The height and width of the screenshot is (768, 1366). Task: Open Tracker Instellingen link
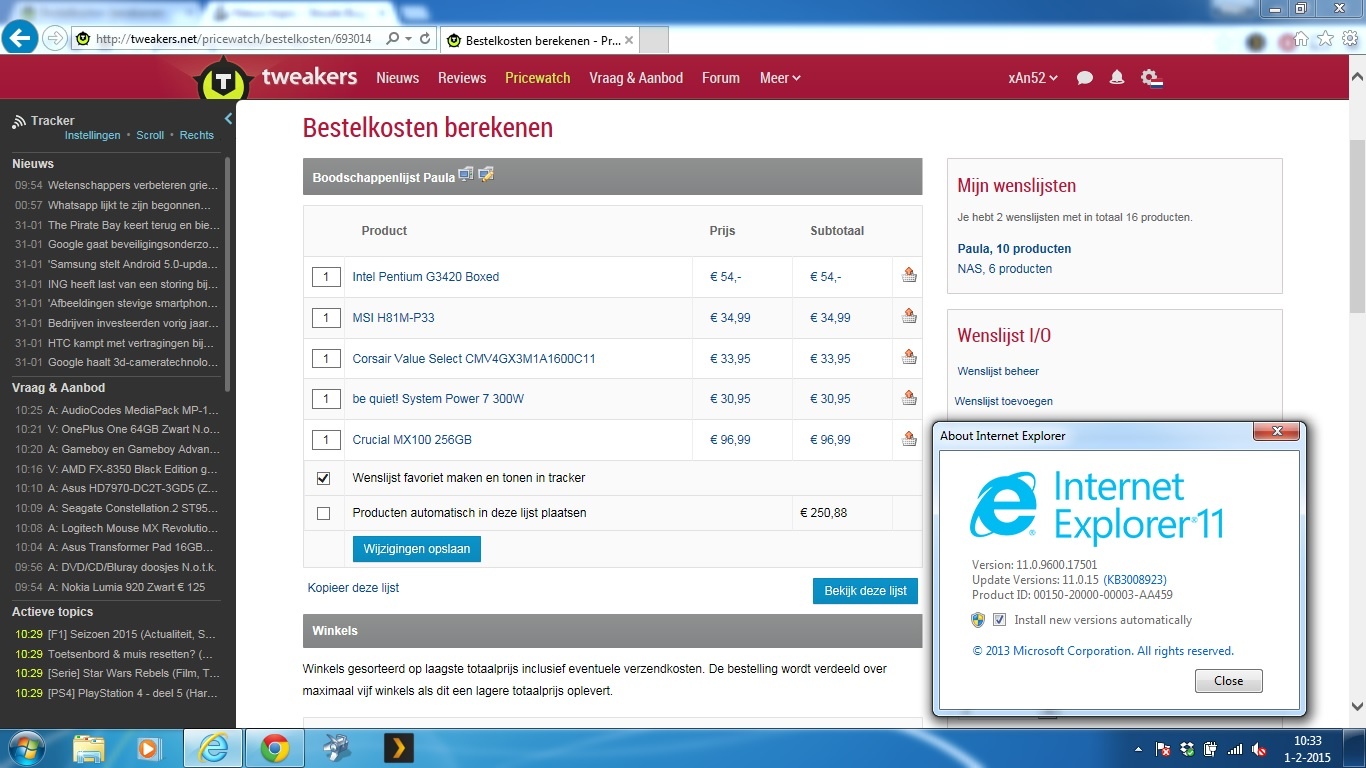click(92, 135)
